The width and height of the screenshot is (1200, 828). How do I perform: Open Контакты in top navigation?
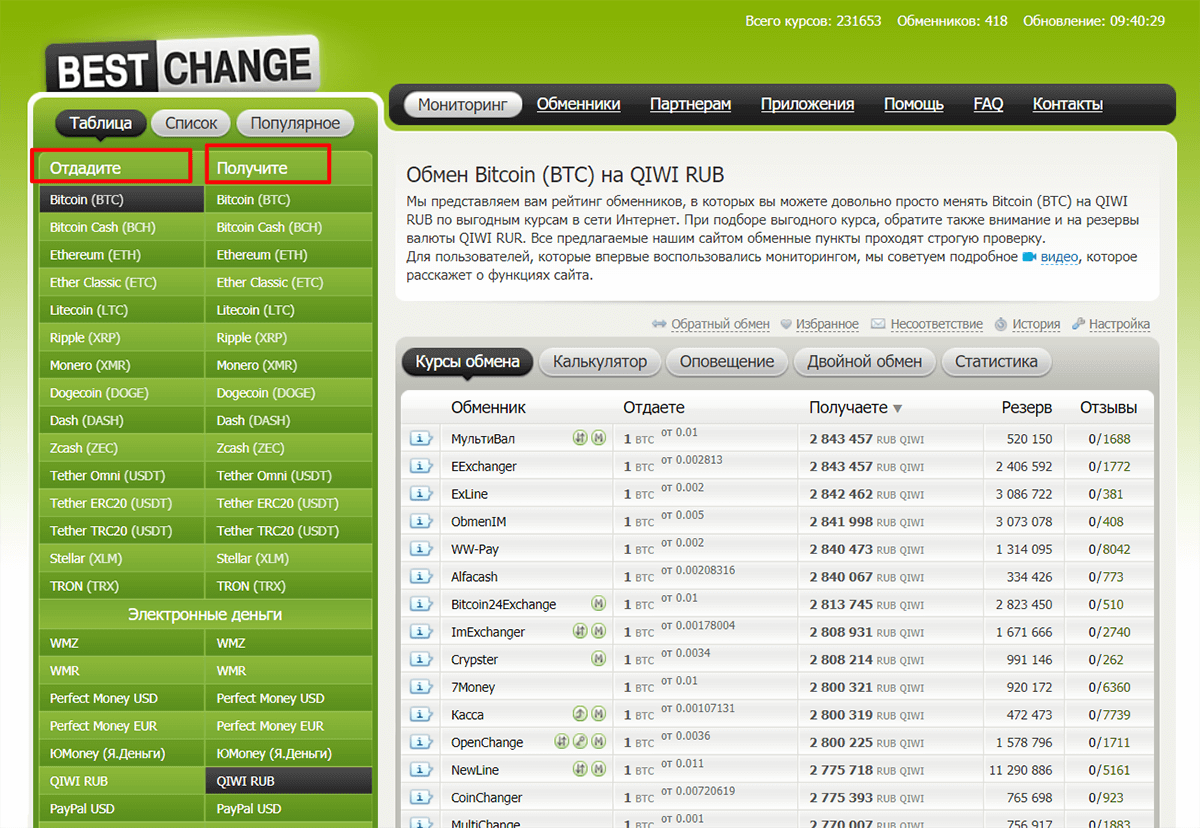click(x=1068, y=104)
